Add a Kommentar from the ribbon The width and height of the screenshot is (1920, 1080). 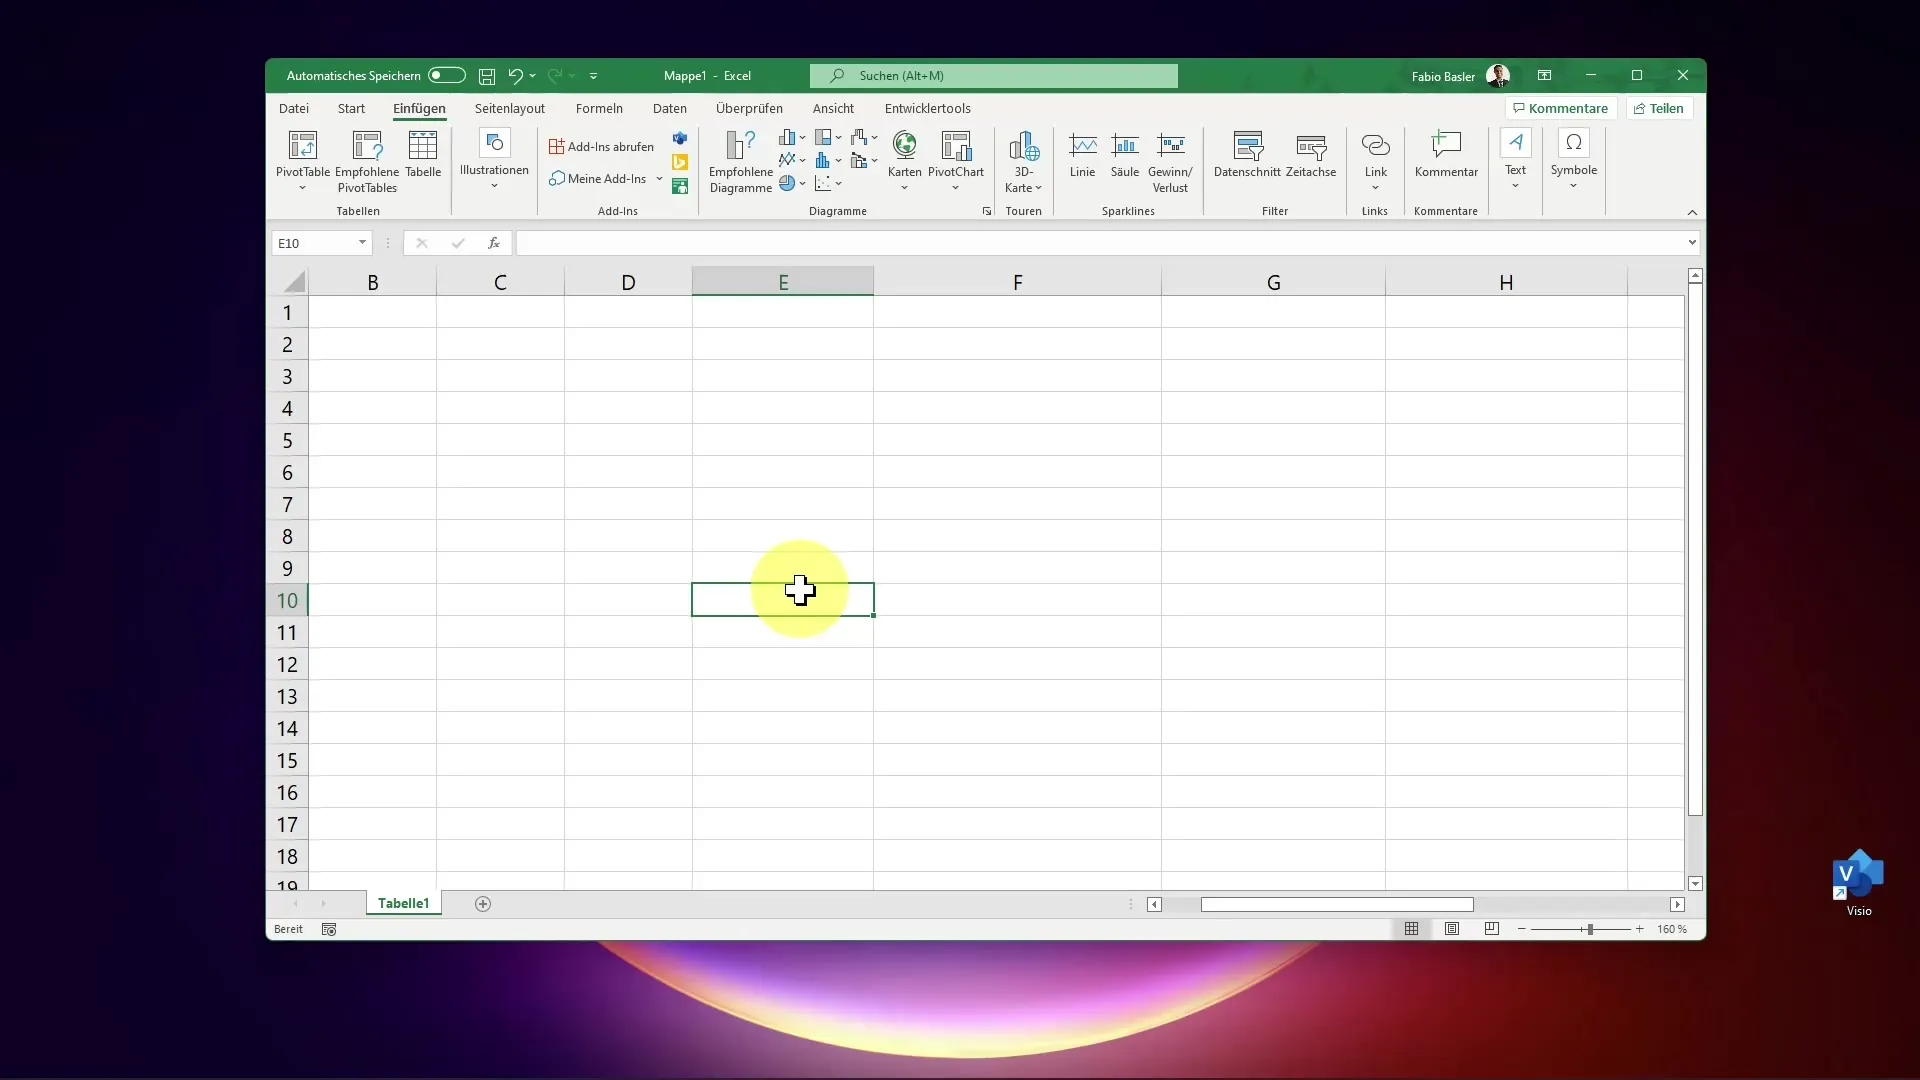tap(1446, 155)
